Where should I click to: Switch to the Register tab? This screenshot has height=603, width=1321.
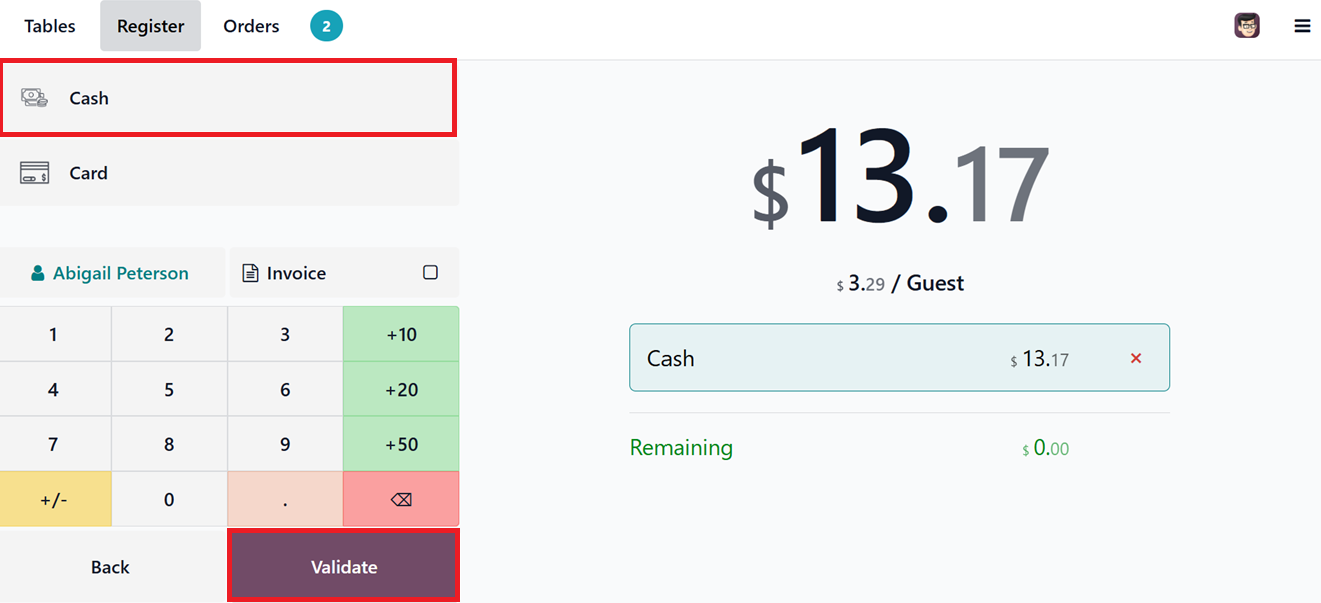[150, 26]
